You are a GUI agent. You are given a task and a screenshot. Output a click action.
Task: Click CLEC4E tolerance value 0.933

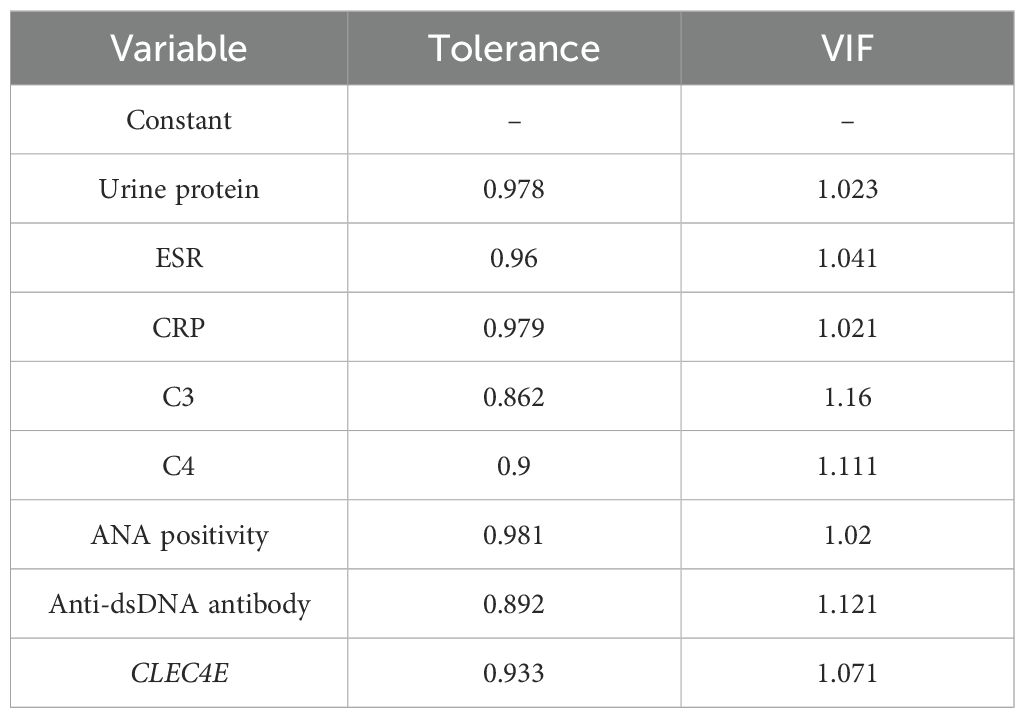pyautogui.click(x=514, y=673)
